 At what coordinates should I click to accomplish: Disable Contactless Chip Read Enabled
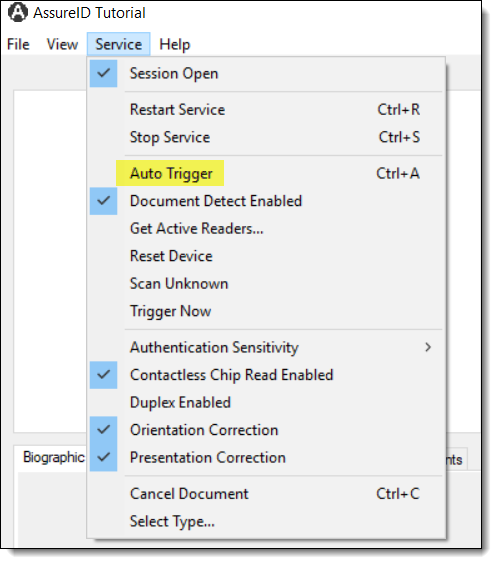104,375
